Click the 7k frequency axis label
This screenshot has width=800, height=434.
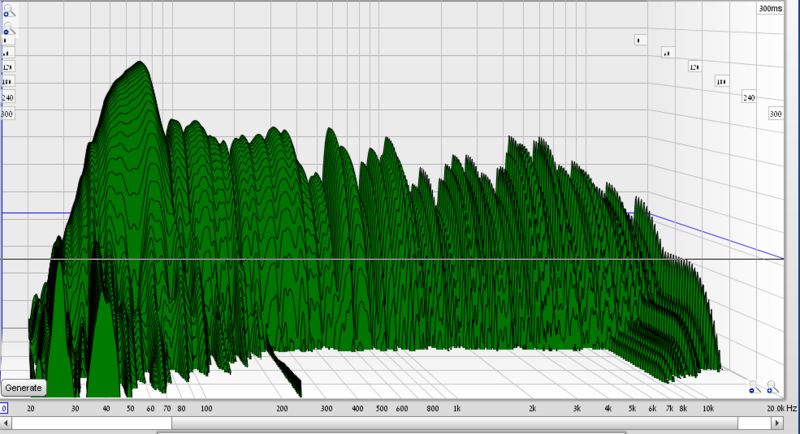(x=669, y=409)
